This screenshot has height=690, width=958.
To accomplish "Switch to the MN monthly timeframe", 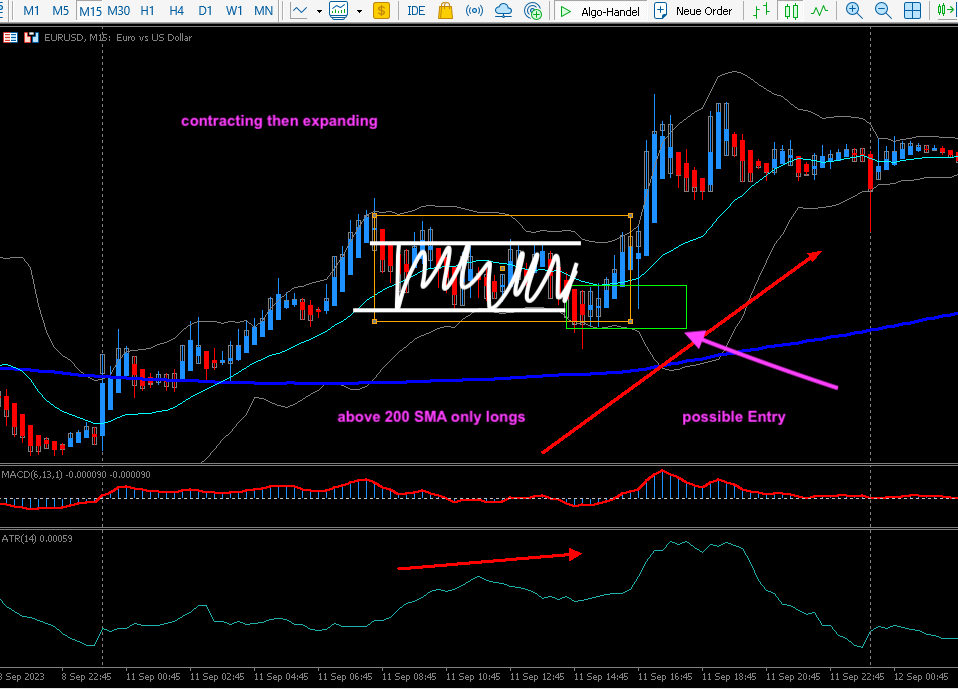I will (263, 10).
